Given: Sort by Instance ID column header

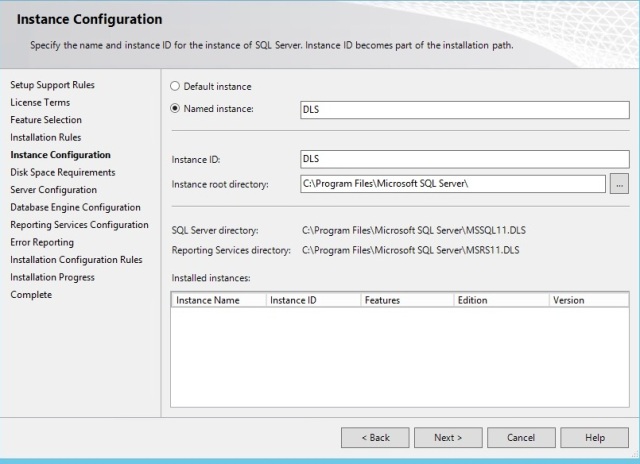Looking at the screenshot, I should point(313,300).
